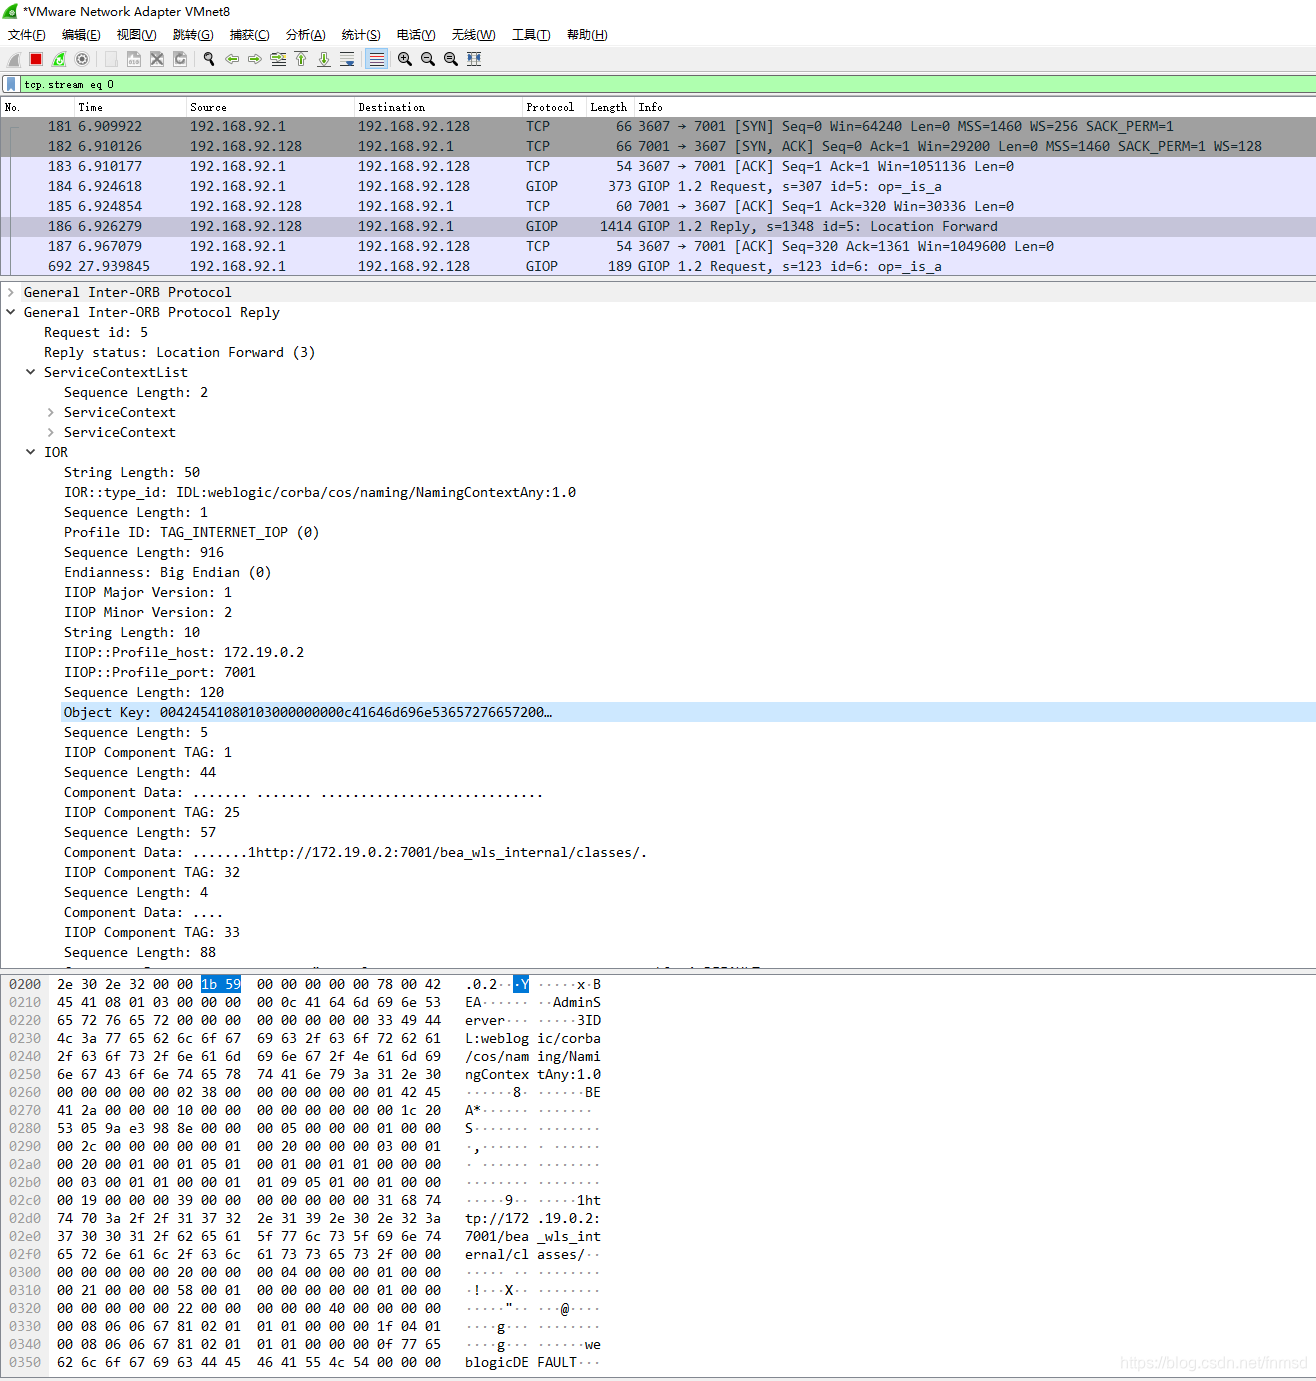Sort packets by Info column header
Viewport: 1316px width, 1381px height.
click(x=975, y=107)
